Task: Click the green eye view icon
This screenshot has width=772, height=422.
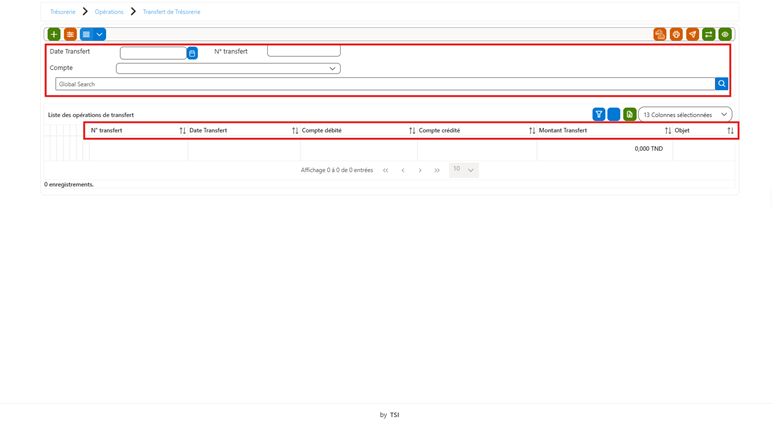Action: tap(725, 34)
